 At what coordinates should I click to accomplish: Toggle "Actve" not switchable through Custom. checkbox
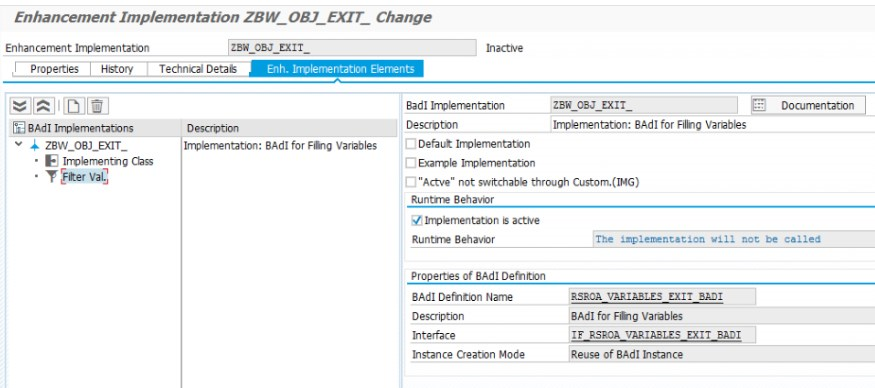click(411, 182)
